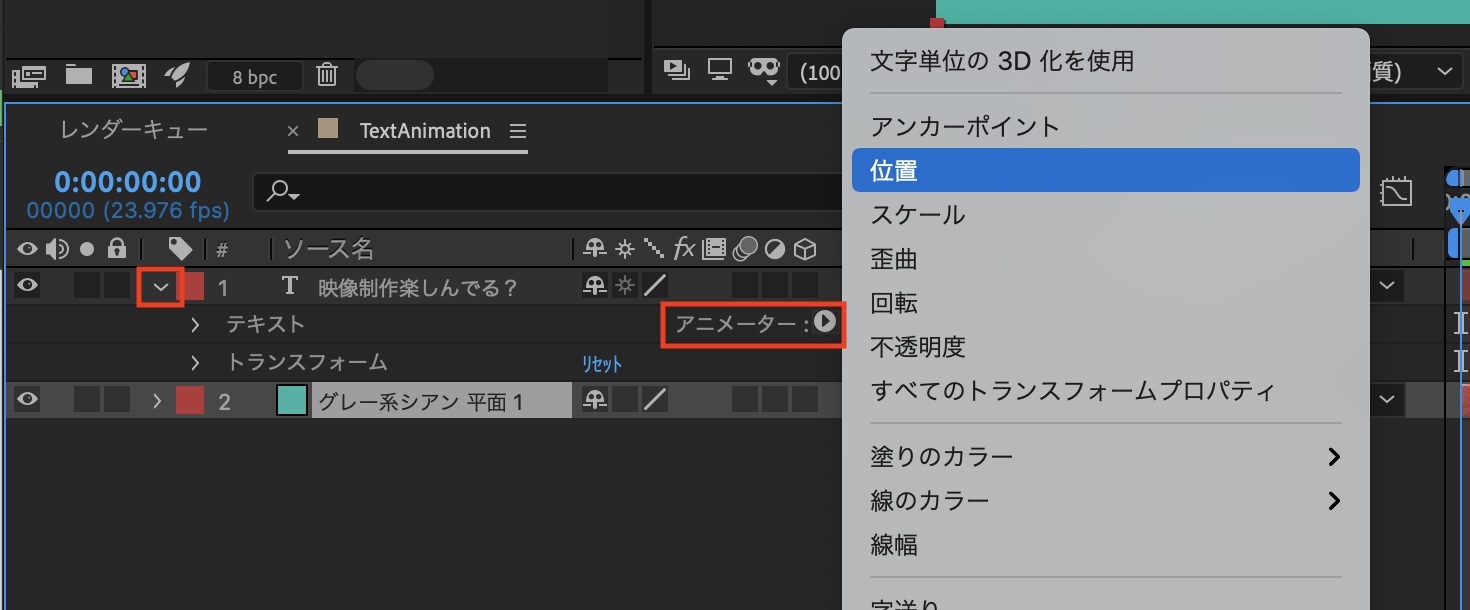Click the 0:00:00:00 current timecode
Screen dimensions: 1470x610
click(128, 182)
